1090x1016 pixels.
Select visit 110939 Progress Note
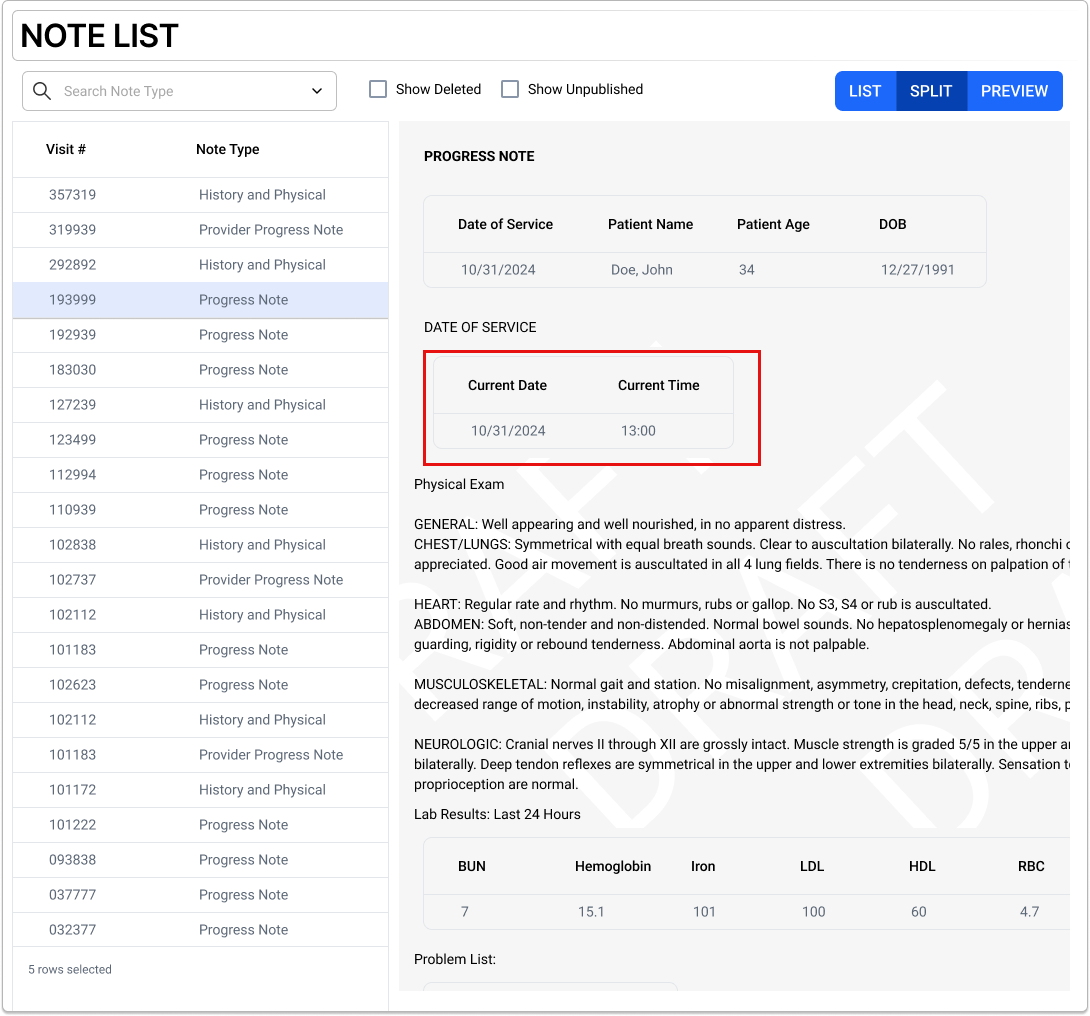(200, 510)
